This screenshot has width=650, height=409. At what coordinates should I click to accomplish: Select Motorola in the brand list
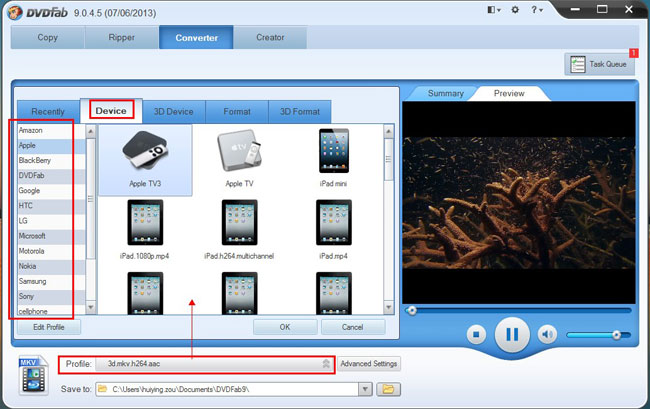pos(51,251)
